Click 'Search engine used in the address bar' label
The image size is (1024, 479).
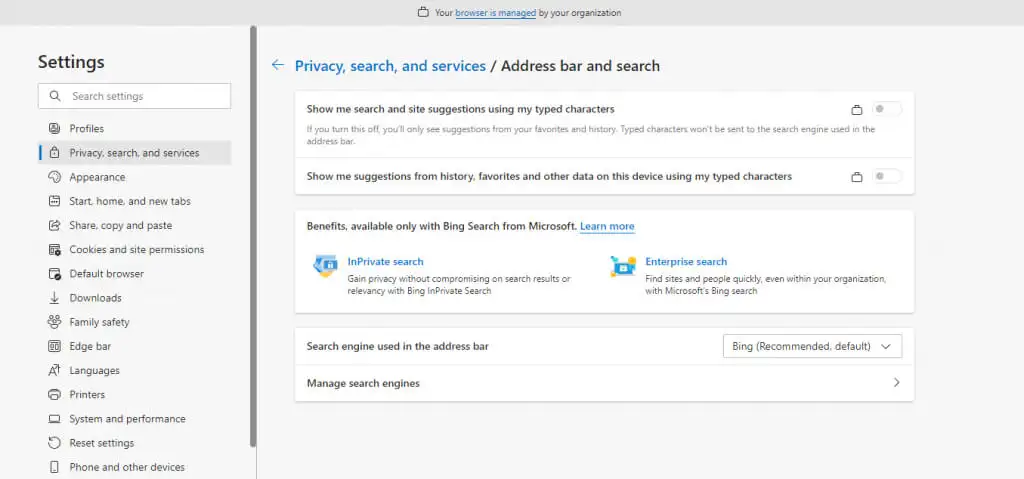398,346
